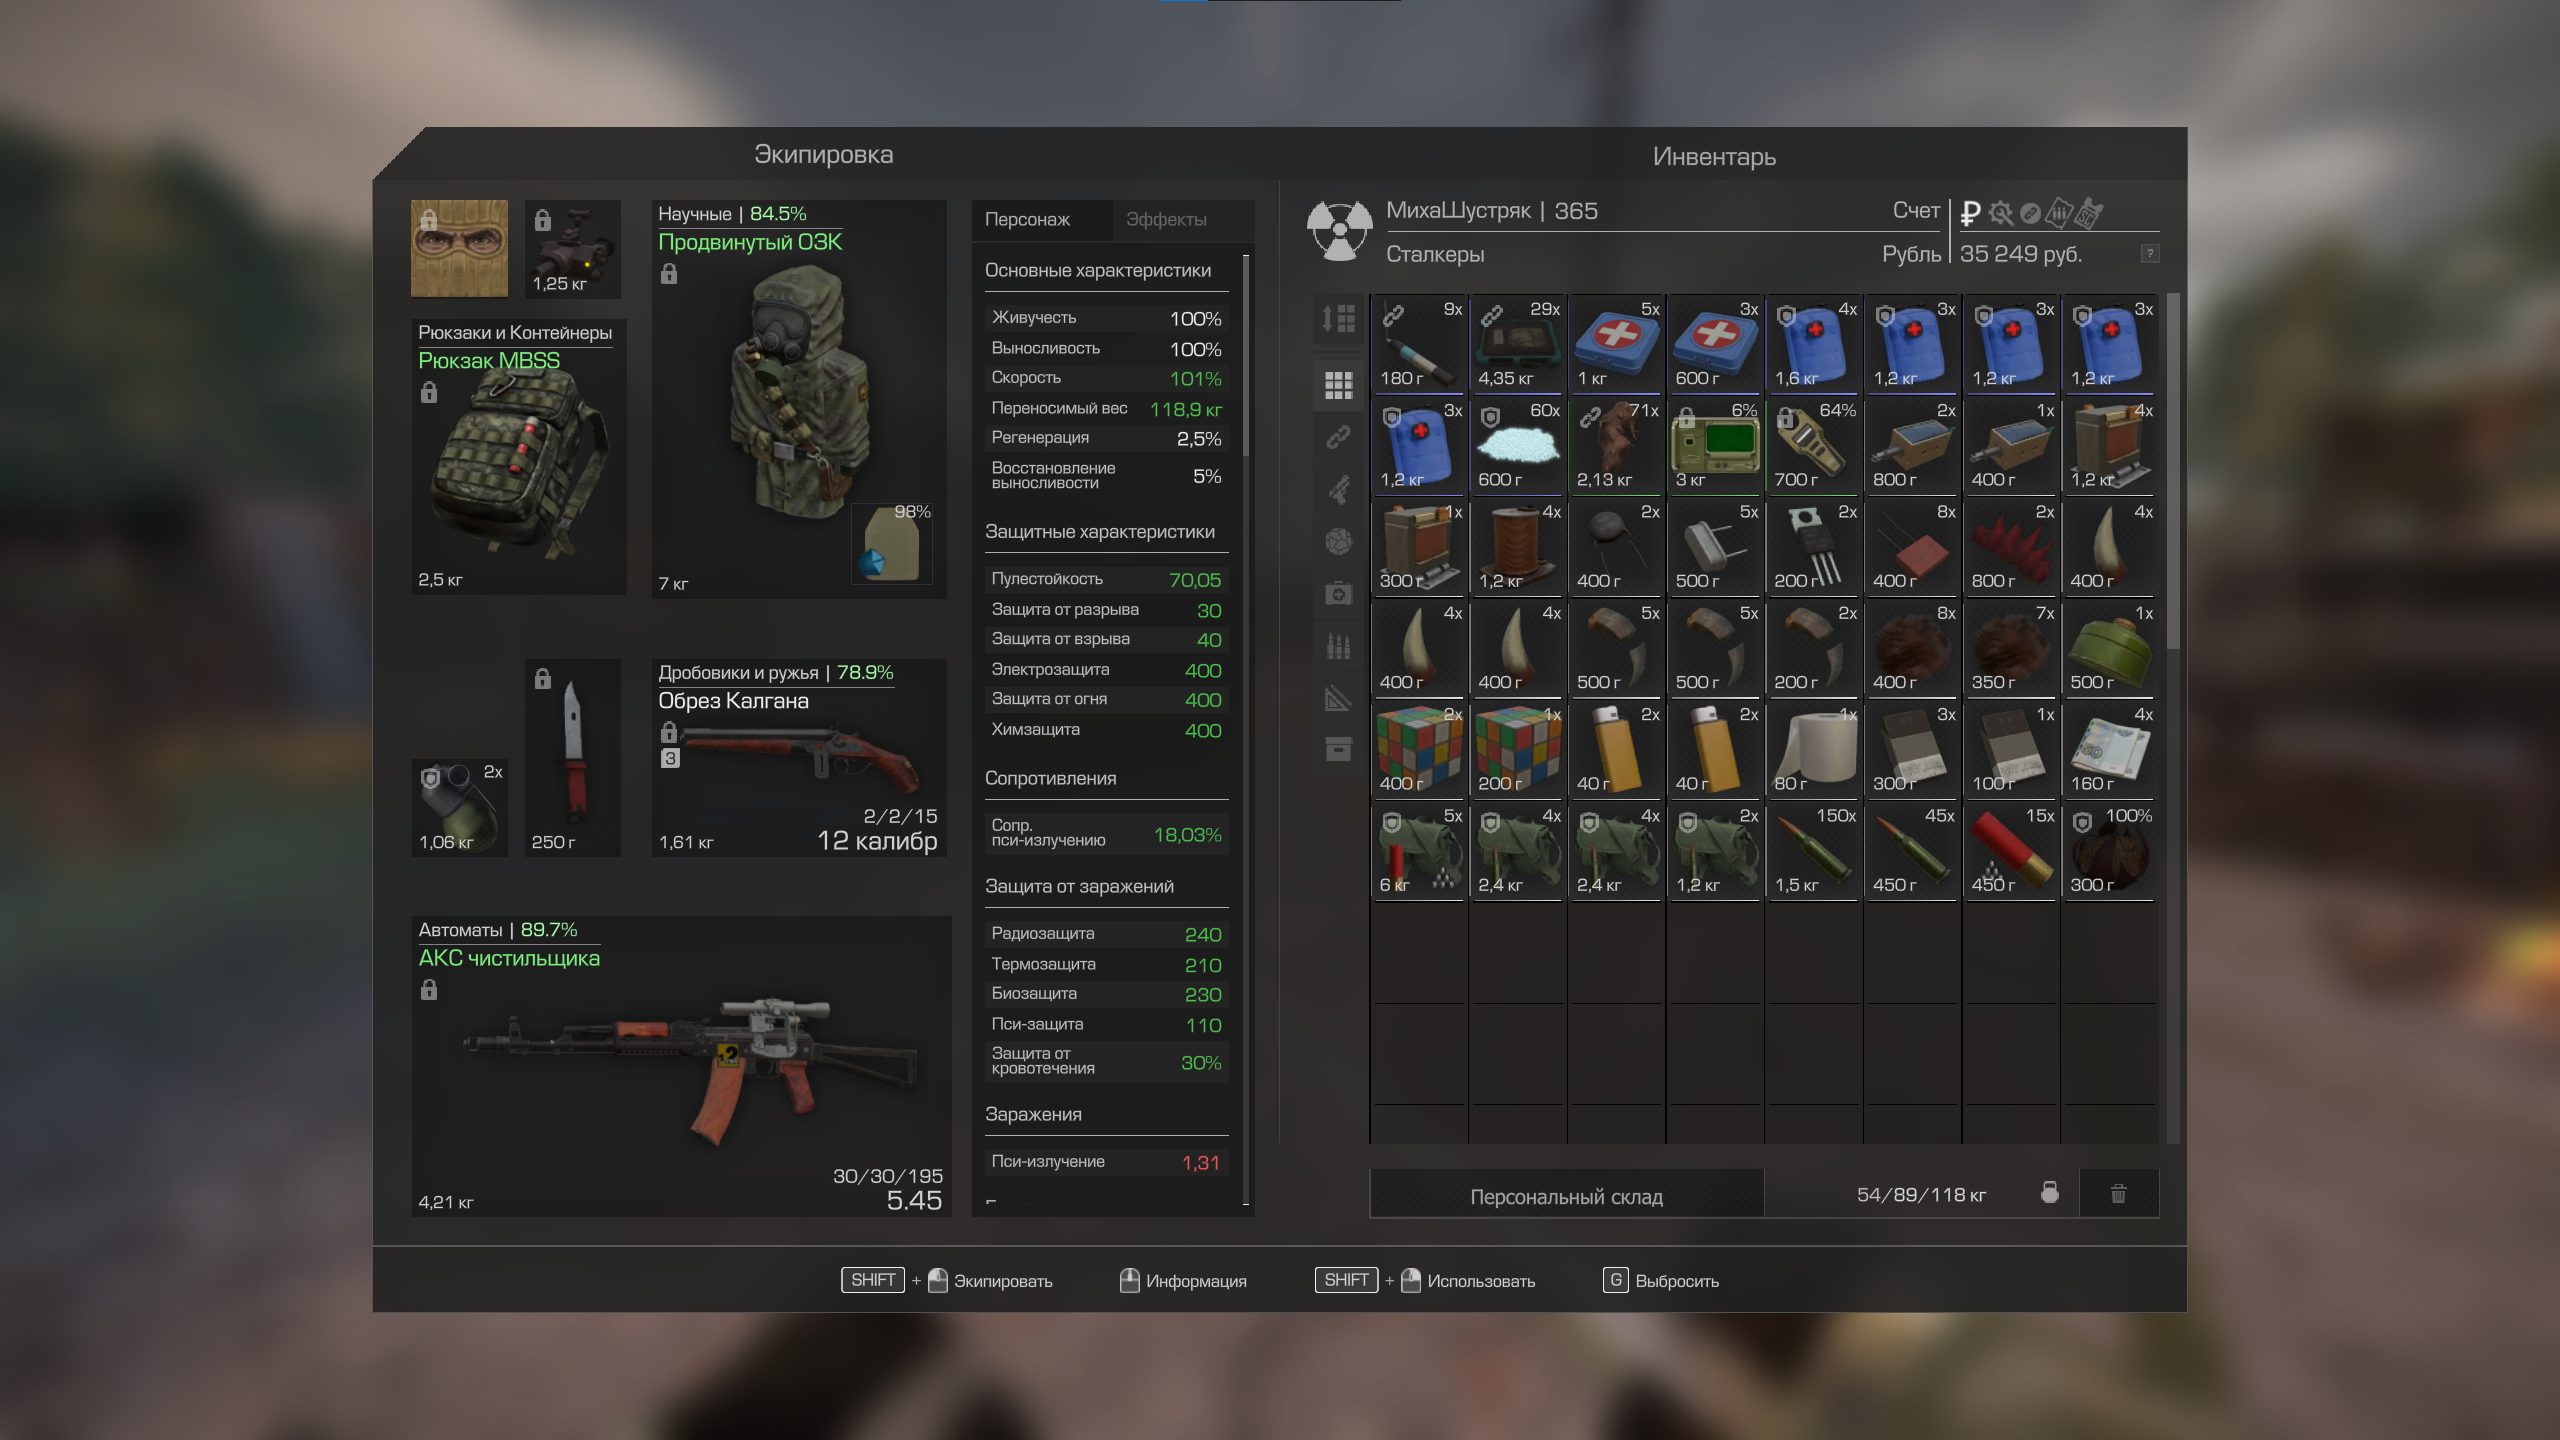Image resolution: width=2560 pixels, height=1440 pixels.
Task: Select the 5x ammo pouch 6 кг
Action: tap(1419, 851)
